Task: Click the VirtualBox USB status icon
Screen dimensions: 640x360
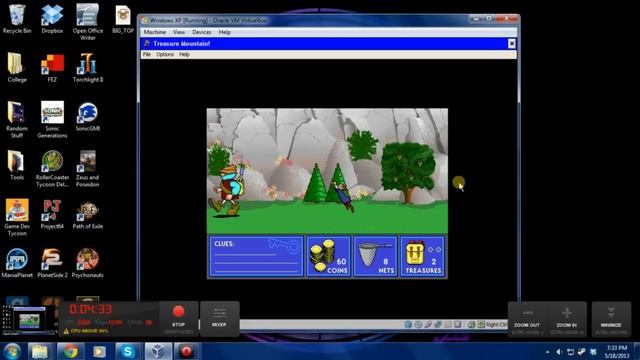Action: [427, 324]
